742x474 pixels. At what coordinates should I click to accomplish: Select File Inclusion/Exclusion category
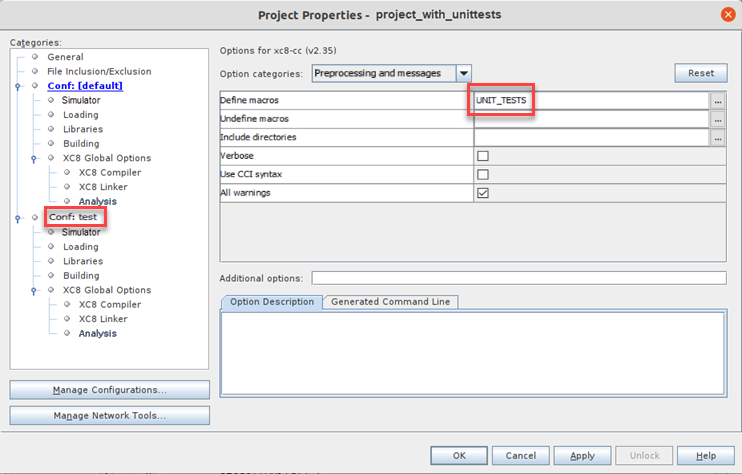99,72
